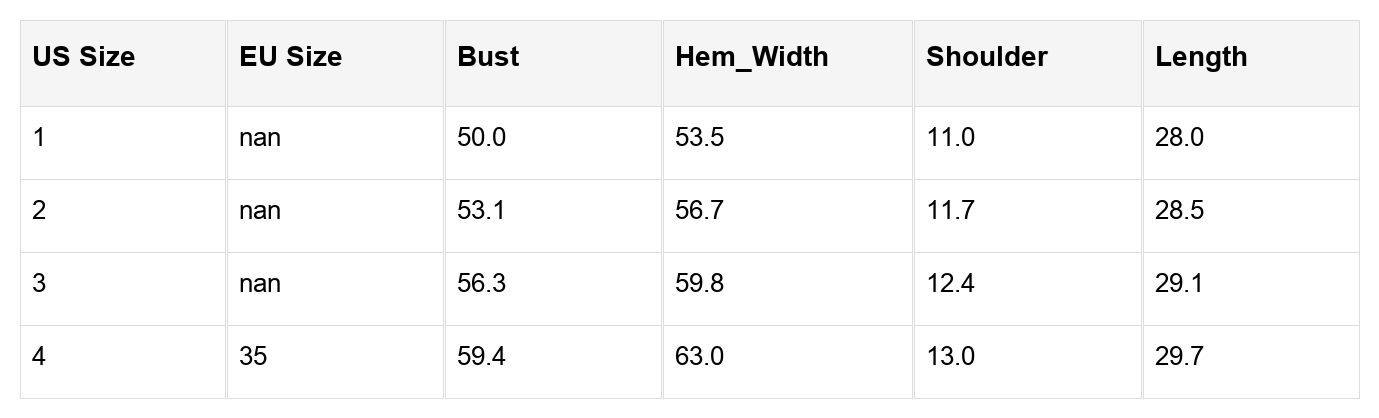Click Length value 29.1

point(1250,289)
